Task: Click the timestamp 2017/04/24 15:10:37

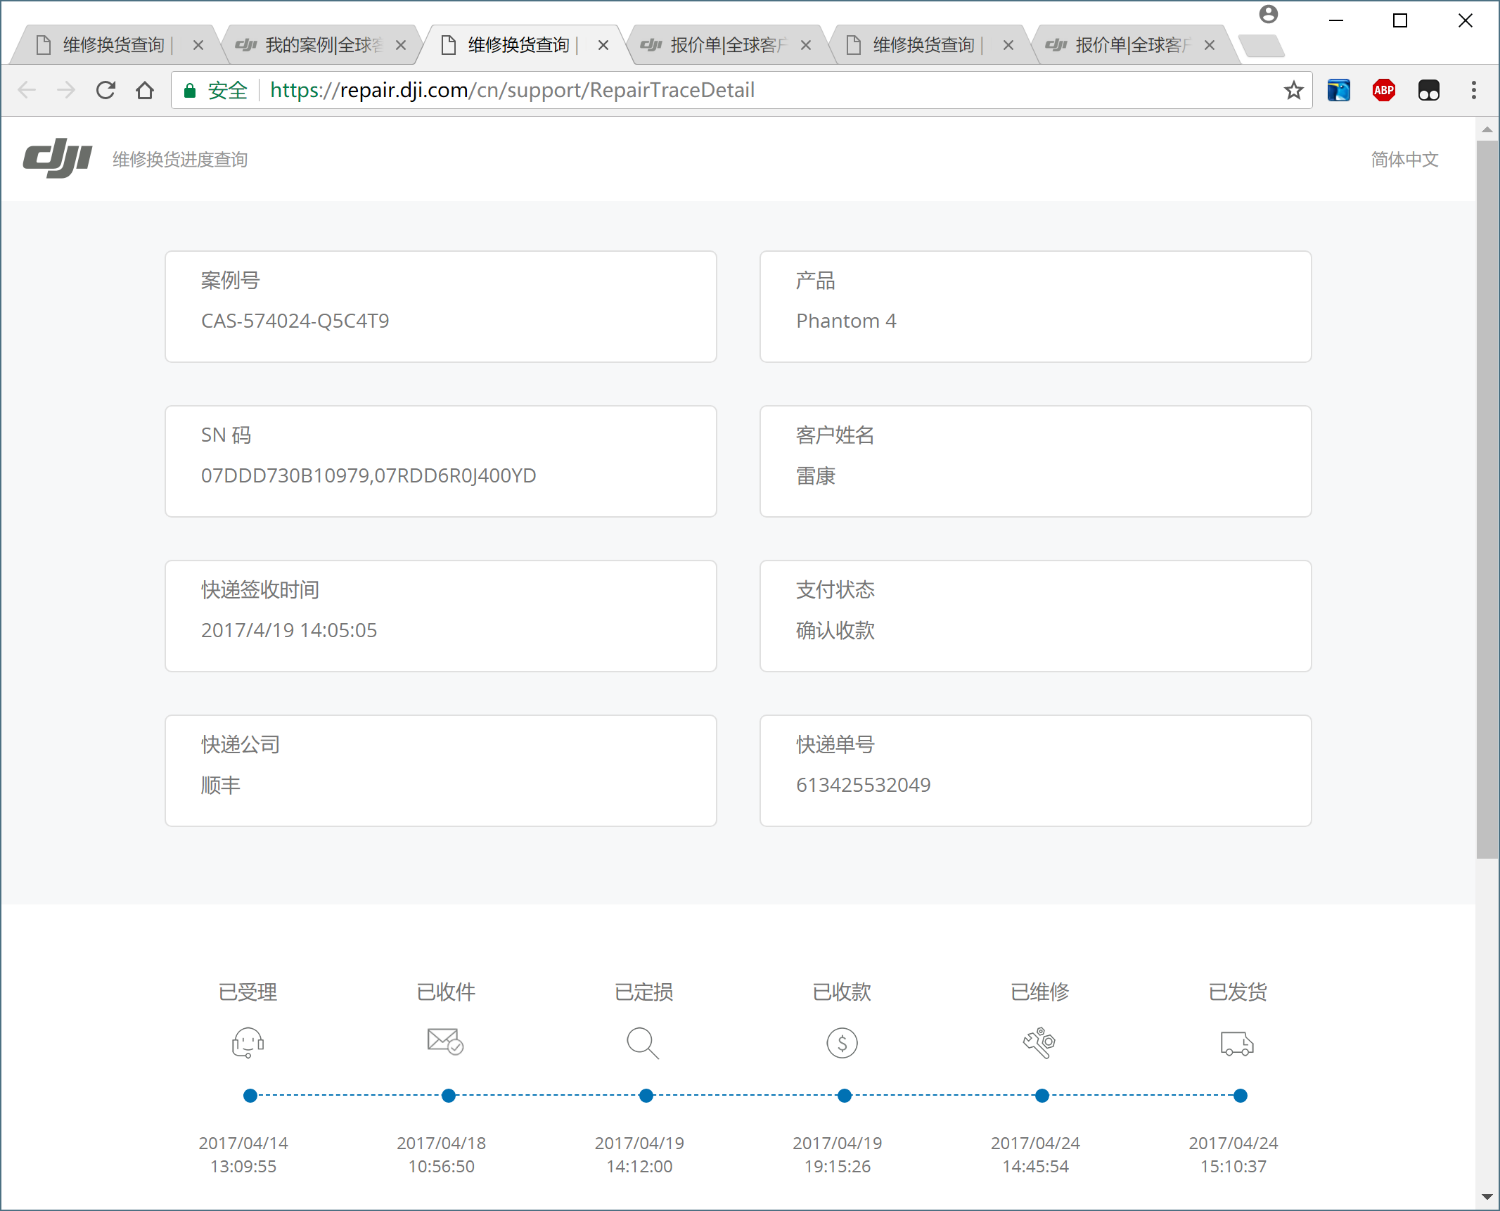Action: click(x=1233, y=1155)
